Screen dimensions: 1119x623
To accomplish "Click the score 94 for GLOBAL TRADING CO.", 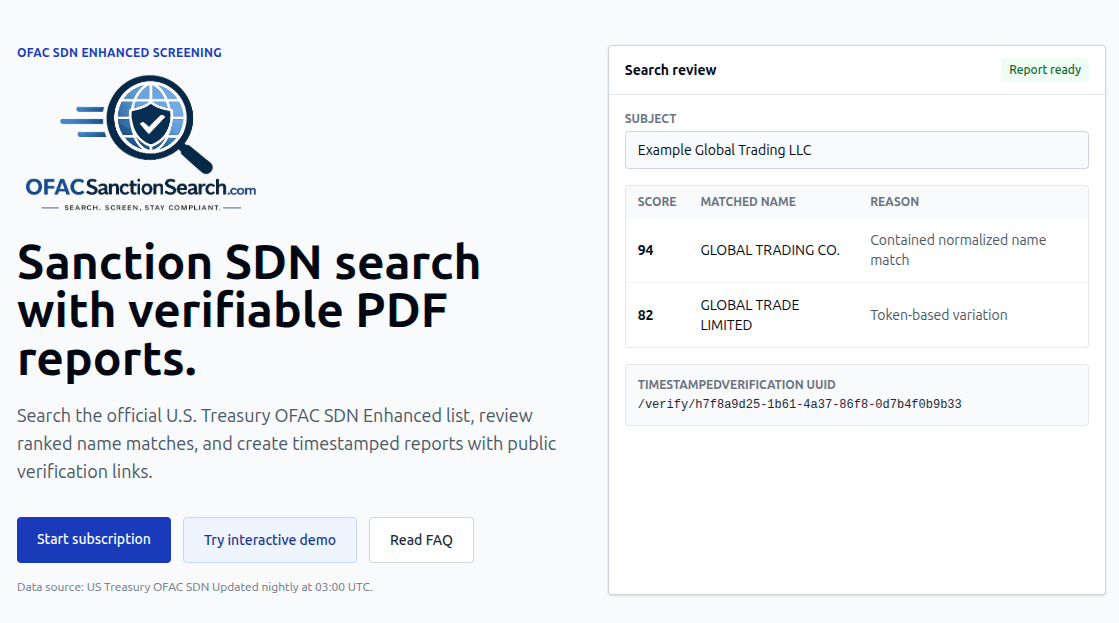I will coord(644,249).
